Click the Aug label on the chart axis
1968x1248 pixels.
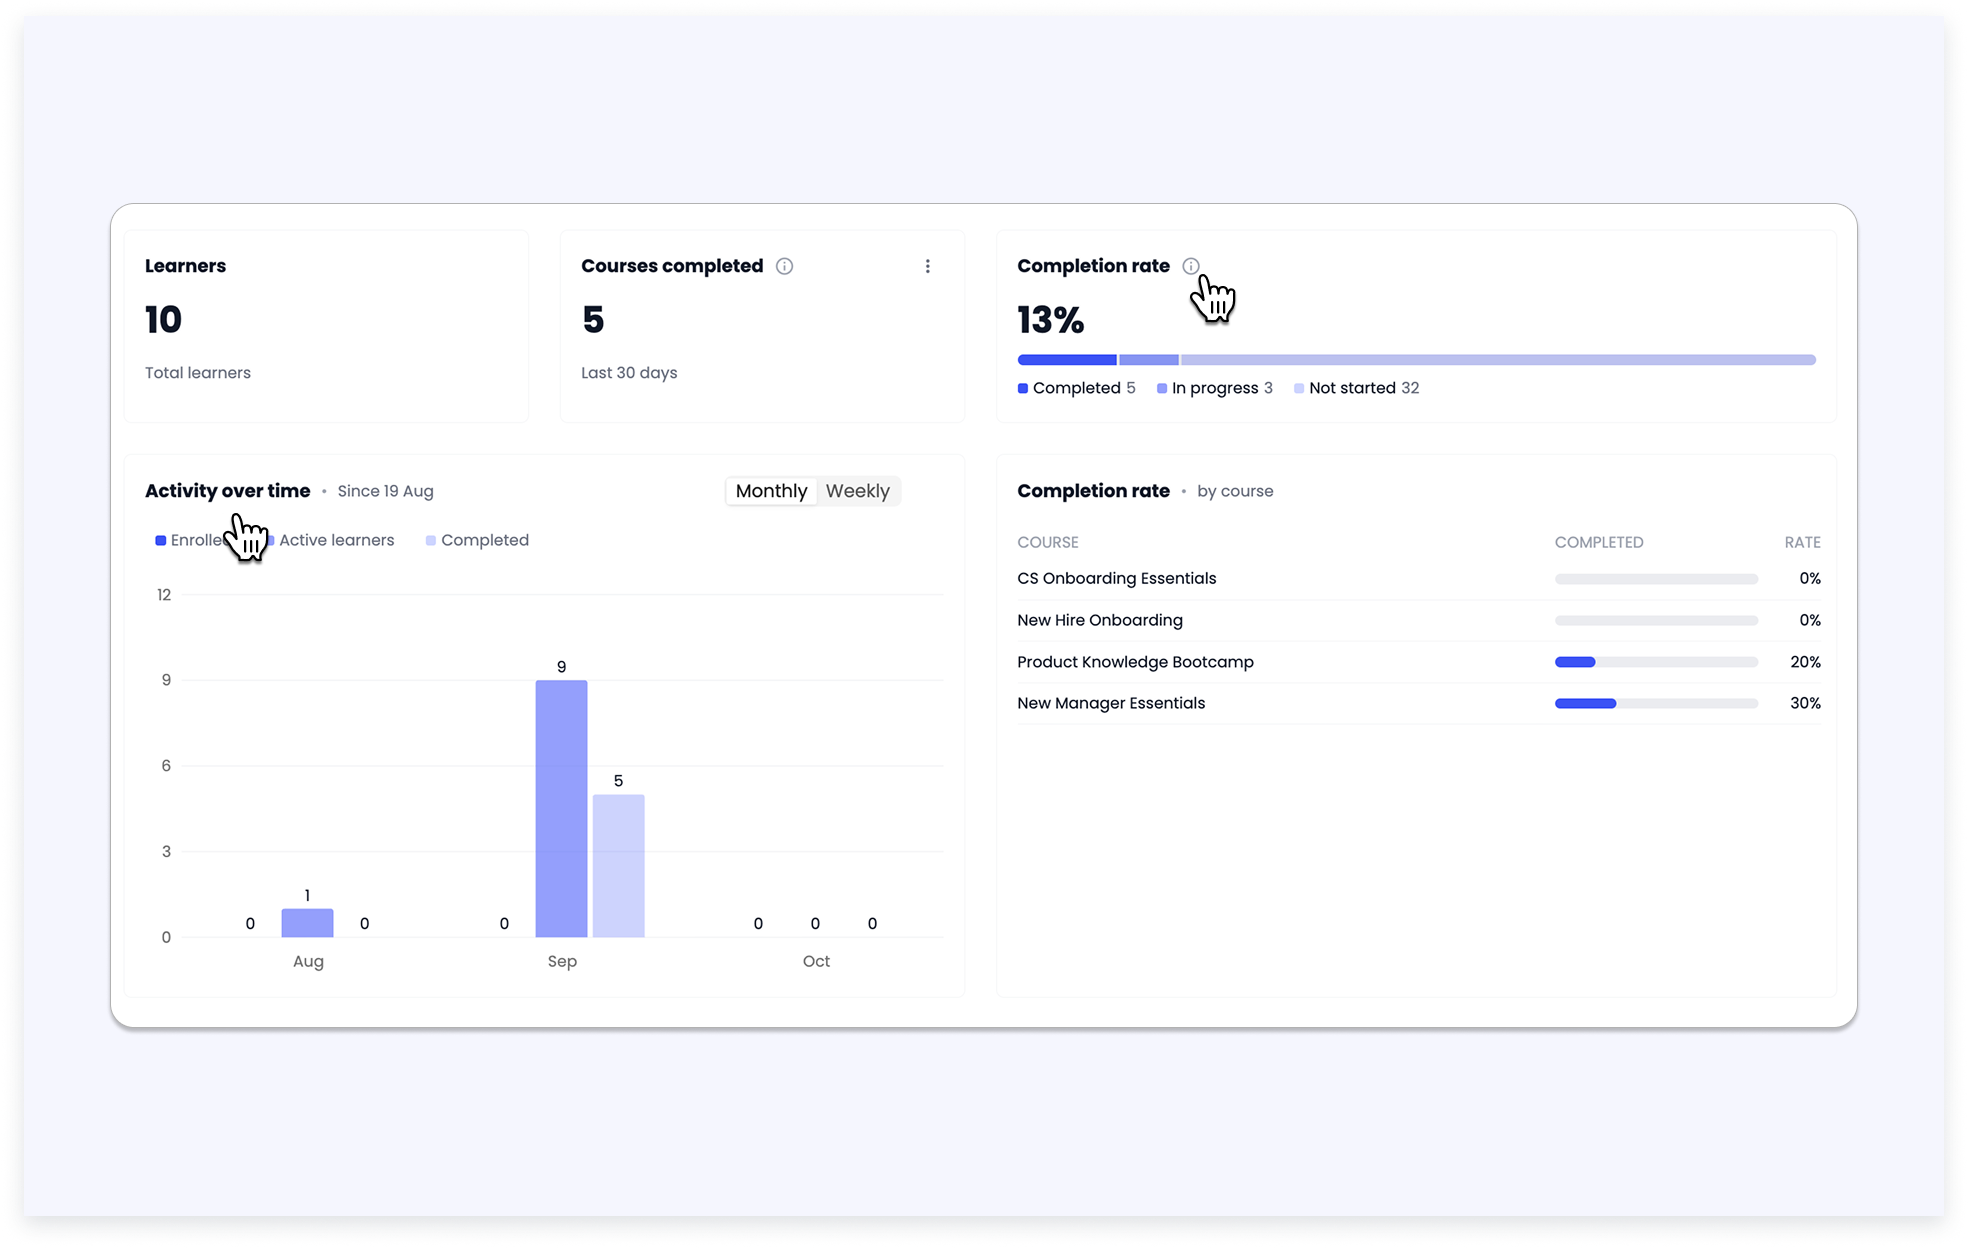click(308, 961)
